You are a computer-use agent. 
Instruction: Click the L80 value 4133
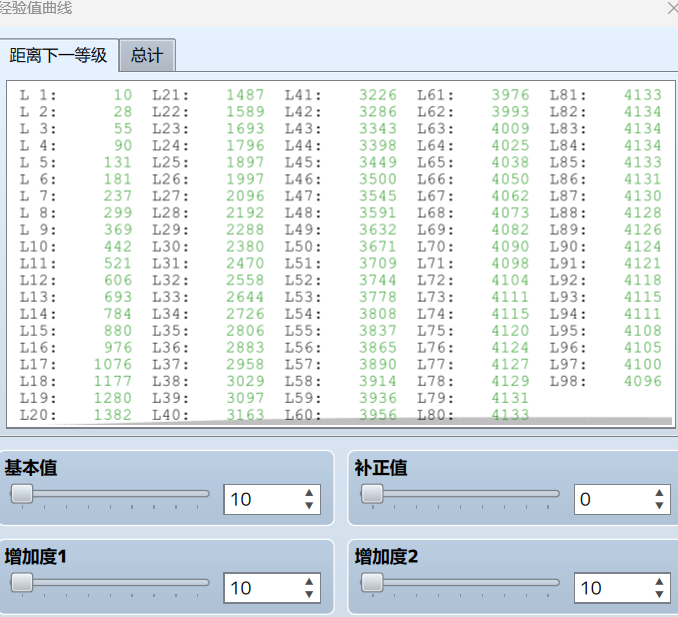(x=510, y=415)
